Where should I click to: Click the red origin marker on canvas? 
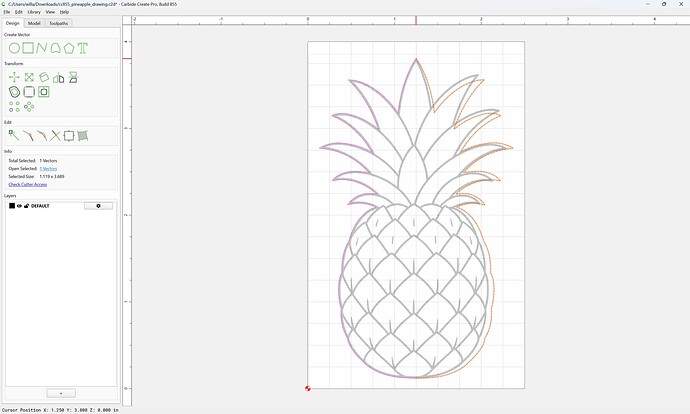308,388
